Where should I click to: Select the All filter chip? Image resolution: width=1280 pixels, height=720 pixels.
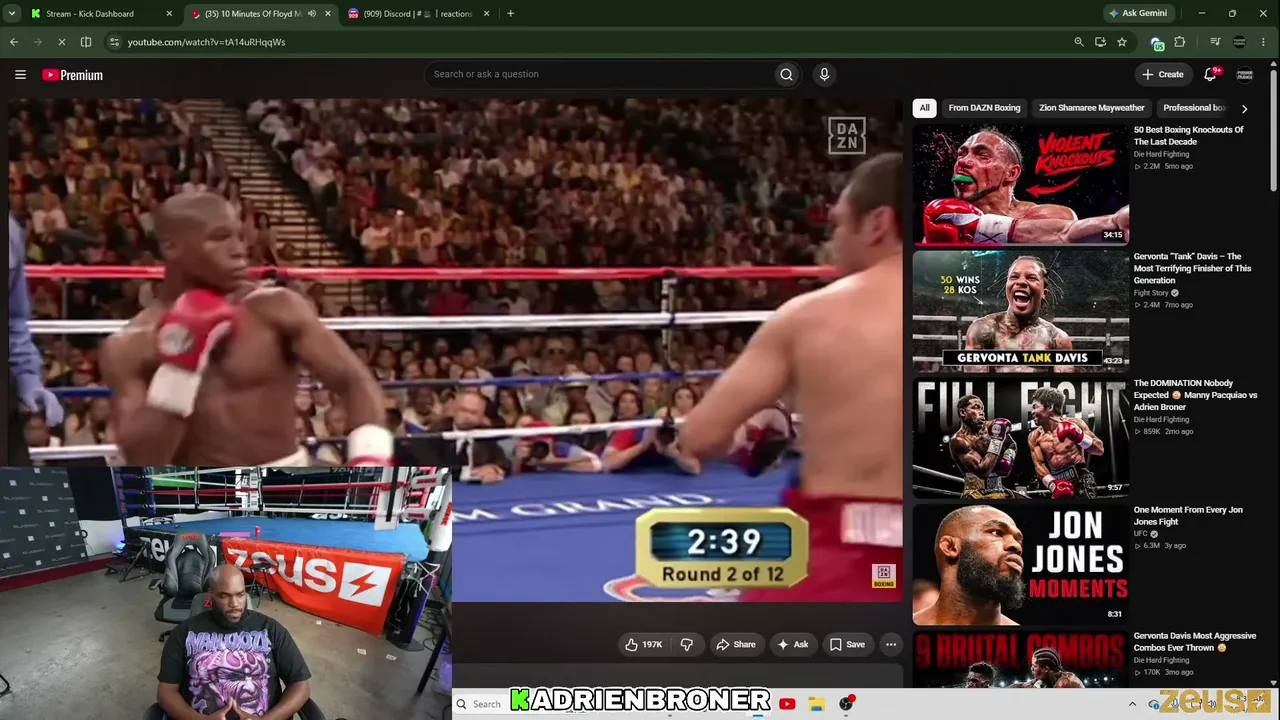925,108
